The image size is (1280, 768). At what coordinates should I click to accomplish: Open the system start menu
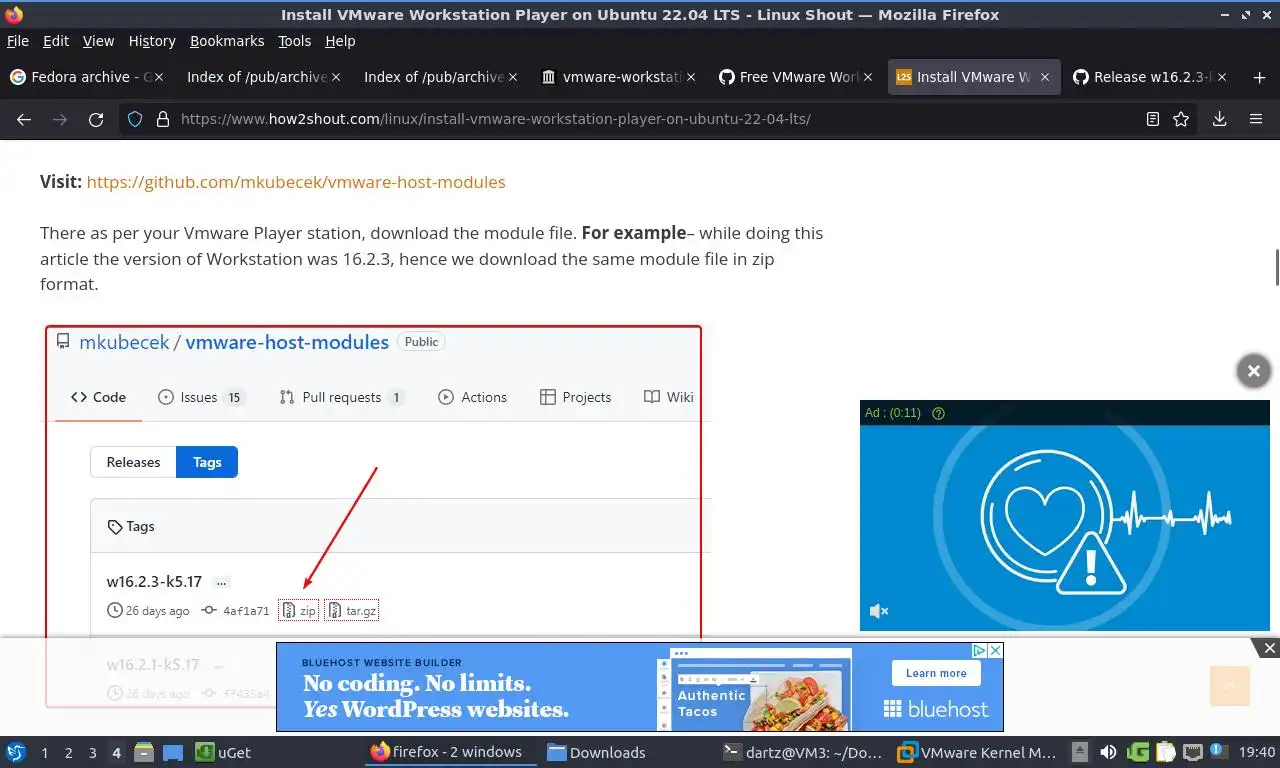coord(16,752)
